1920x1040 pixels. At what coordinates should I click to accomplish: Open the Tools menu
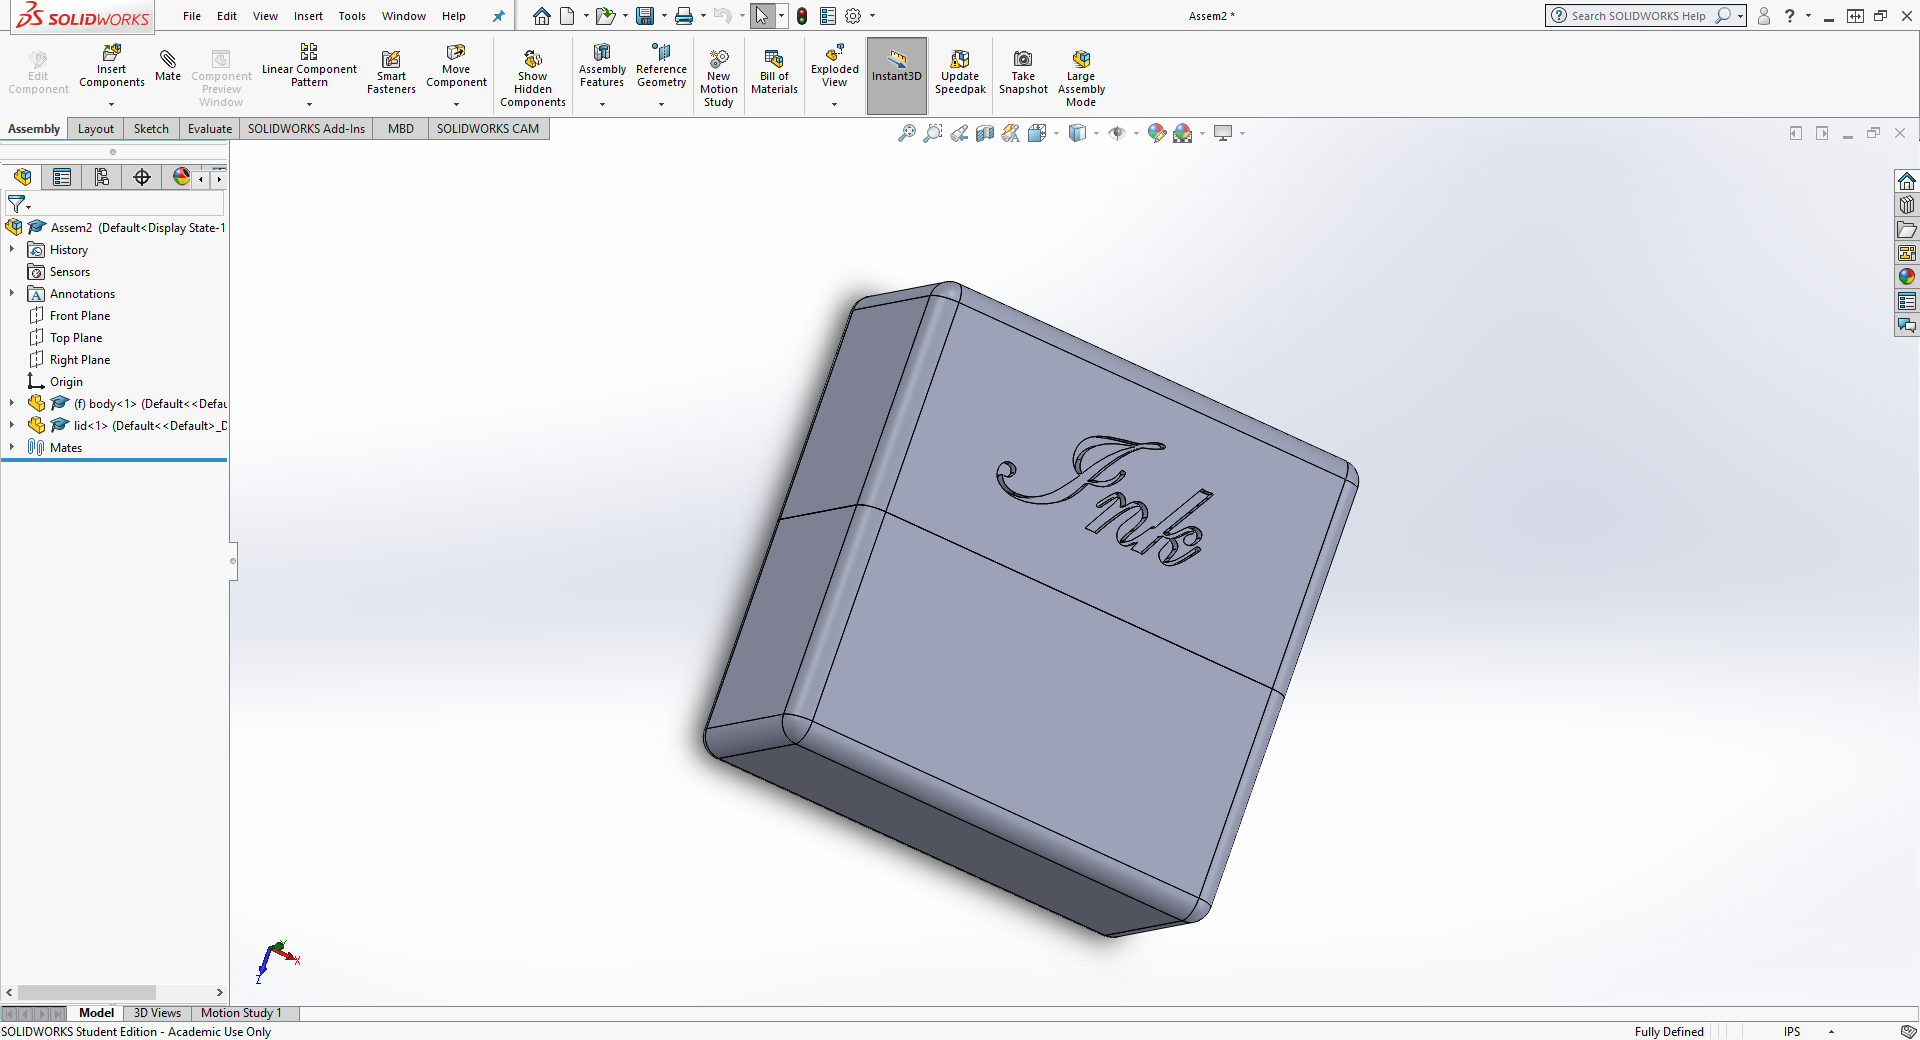point(352,16)
